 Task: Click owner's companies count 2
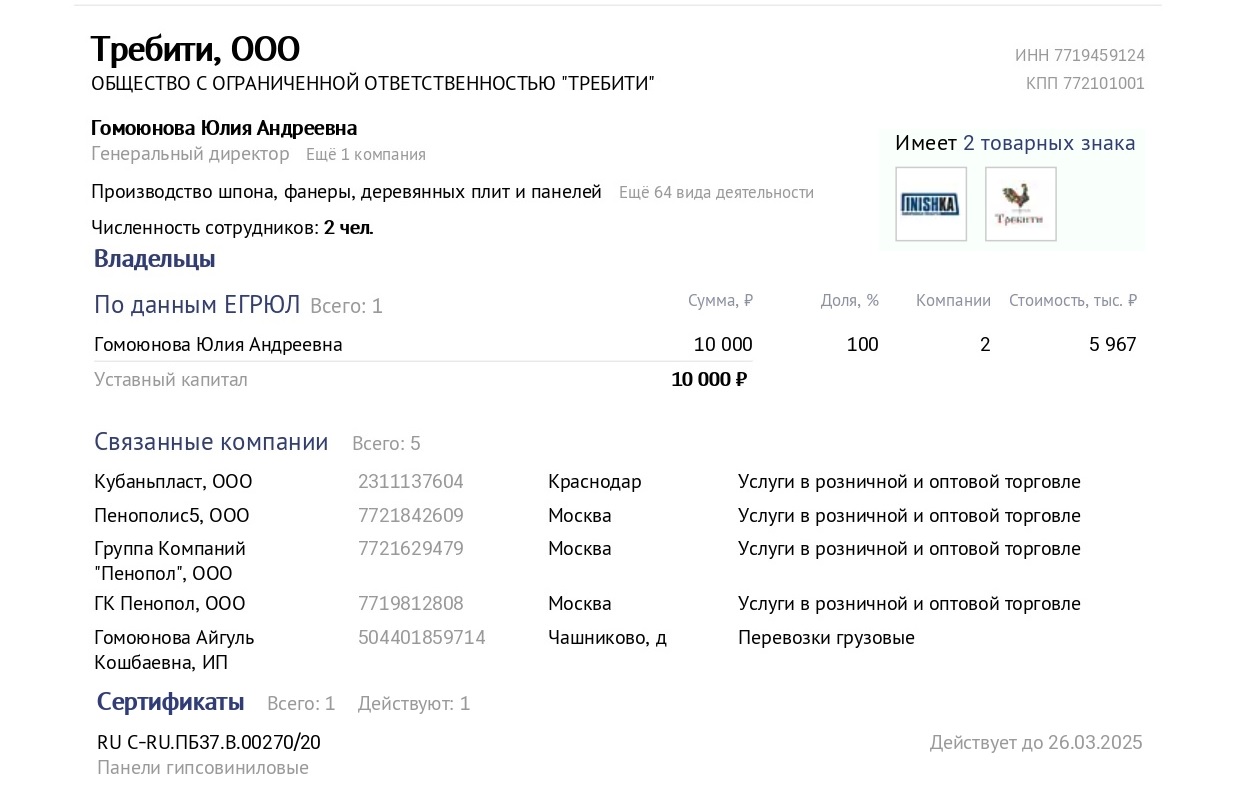[x=985, y=344]
